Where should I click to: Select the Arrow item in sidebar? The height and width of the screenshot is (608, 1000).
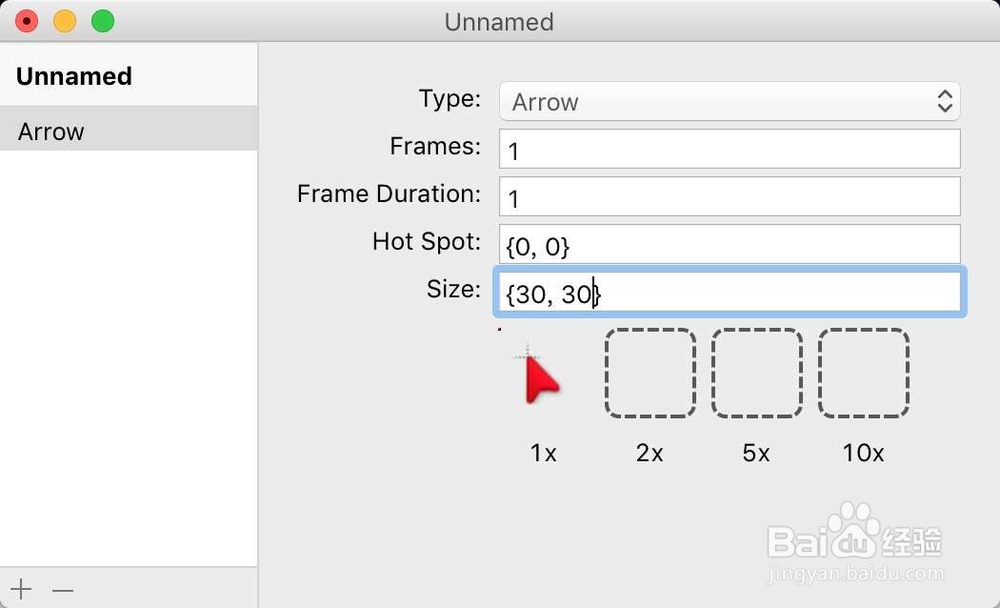tap(128, 131)
